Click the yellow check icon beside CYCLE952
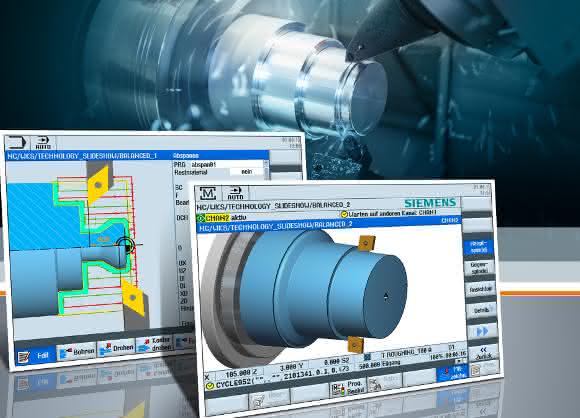 [x=210, y=386]
